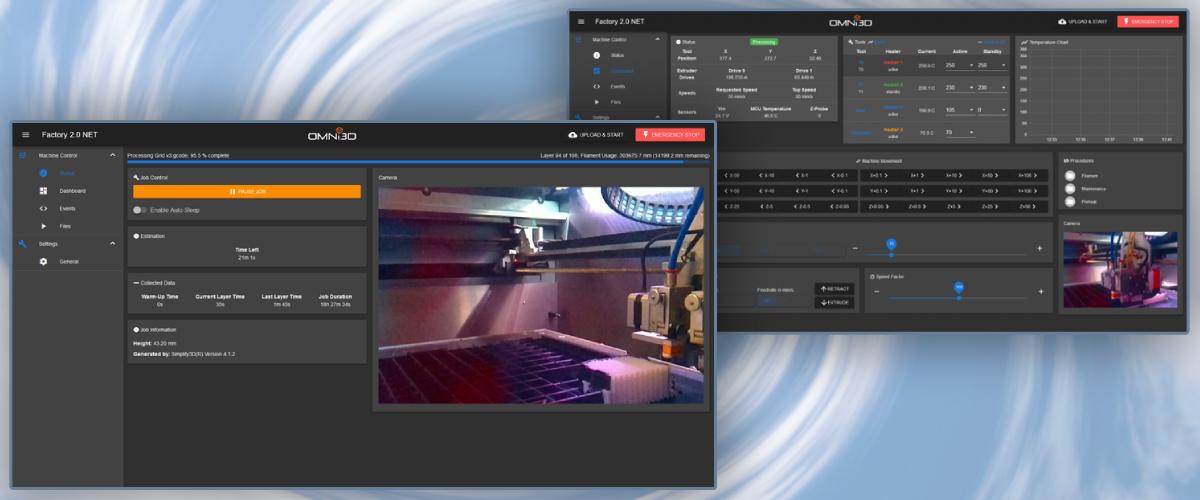The width and height of the screenshot is (1200, 500).
Task: Click Emergency Stop in front window
Action: [x=670, y=134]
